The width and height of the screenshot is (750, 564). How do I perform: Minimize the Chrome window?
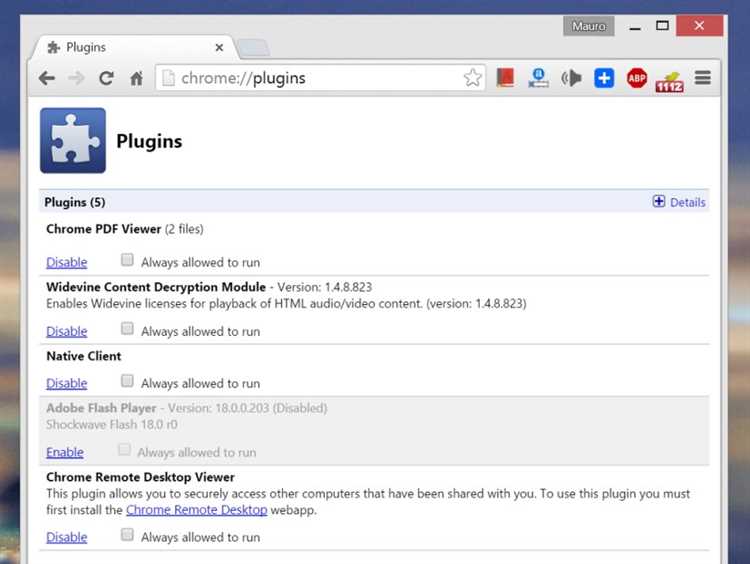(x=635, y=27)
